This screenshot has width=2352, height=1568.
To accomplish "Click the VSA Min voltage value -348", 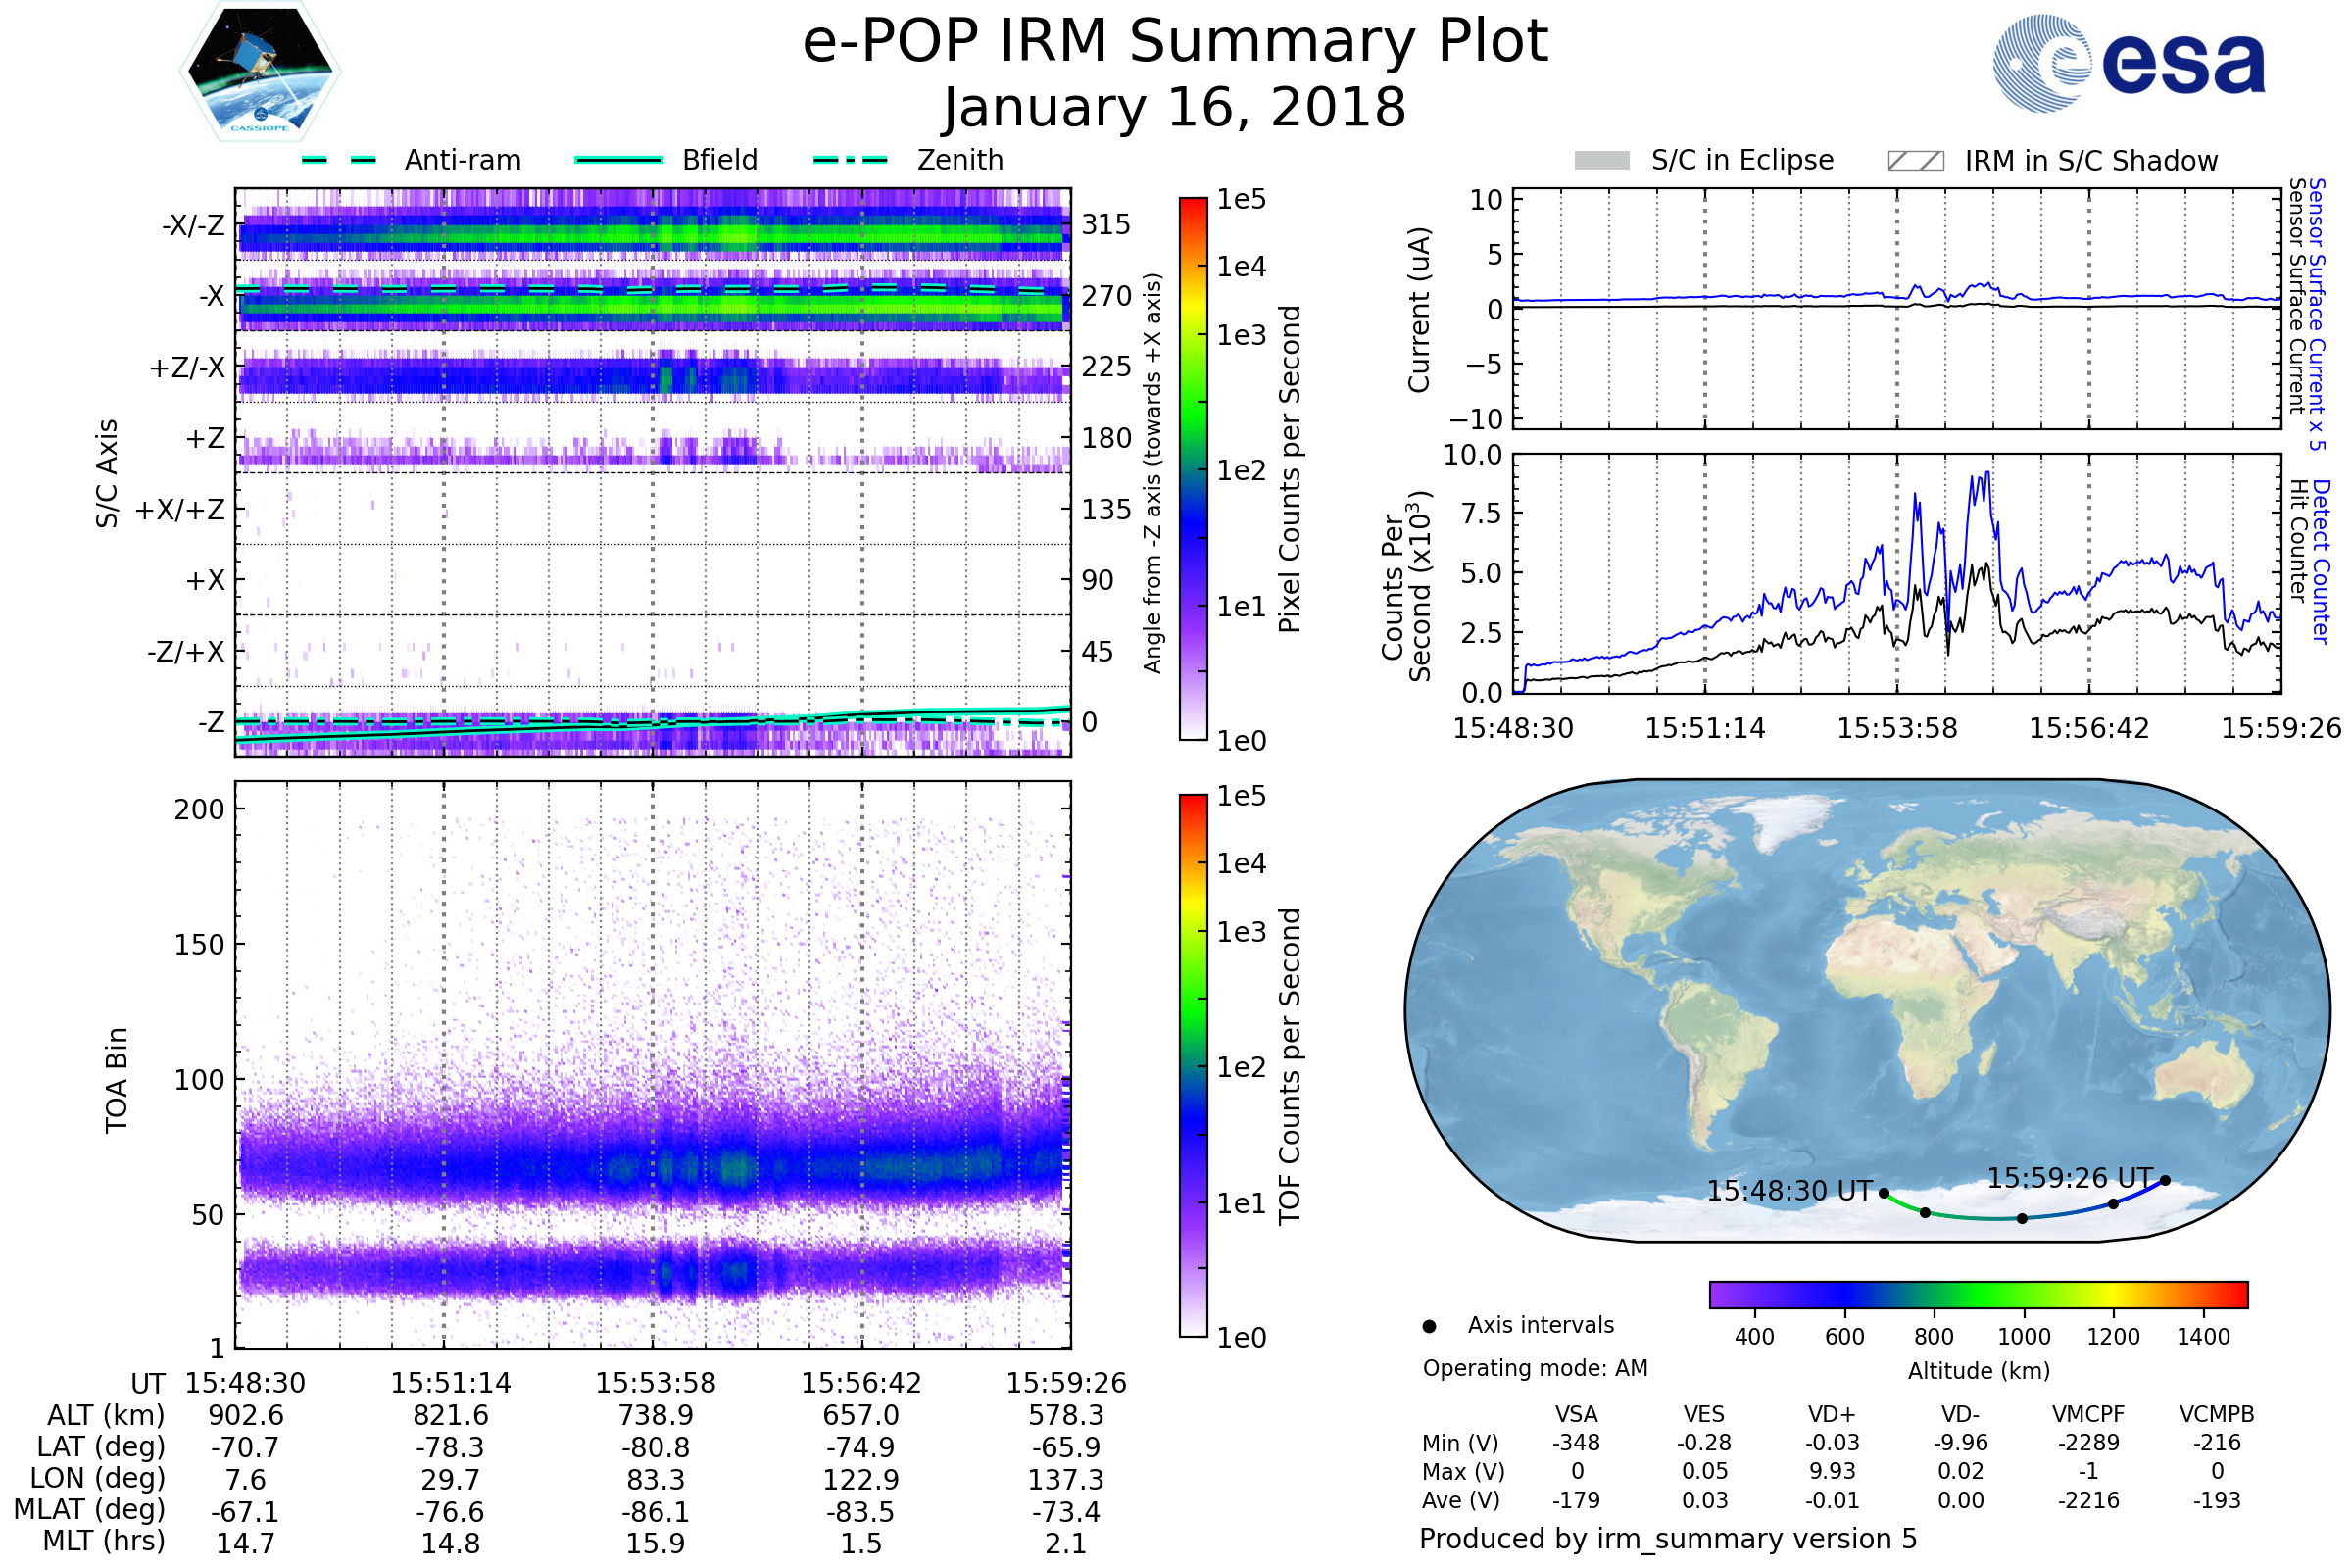I will [1576, 1443].
